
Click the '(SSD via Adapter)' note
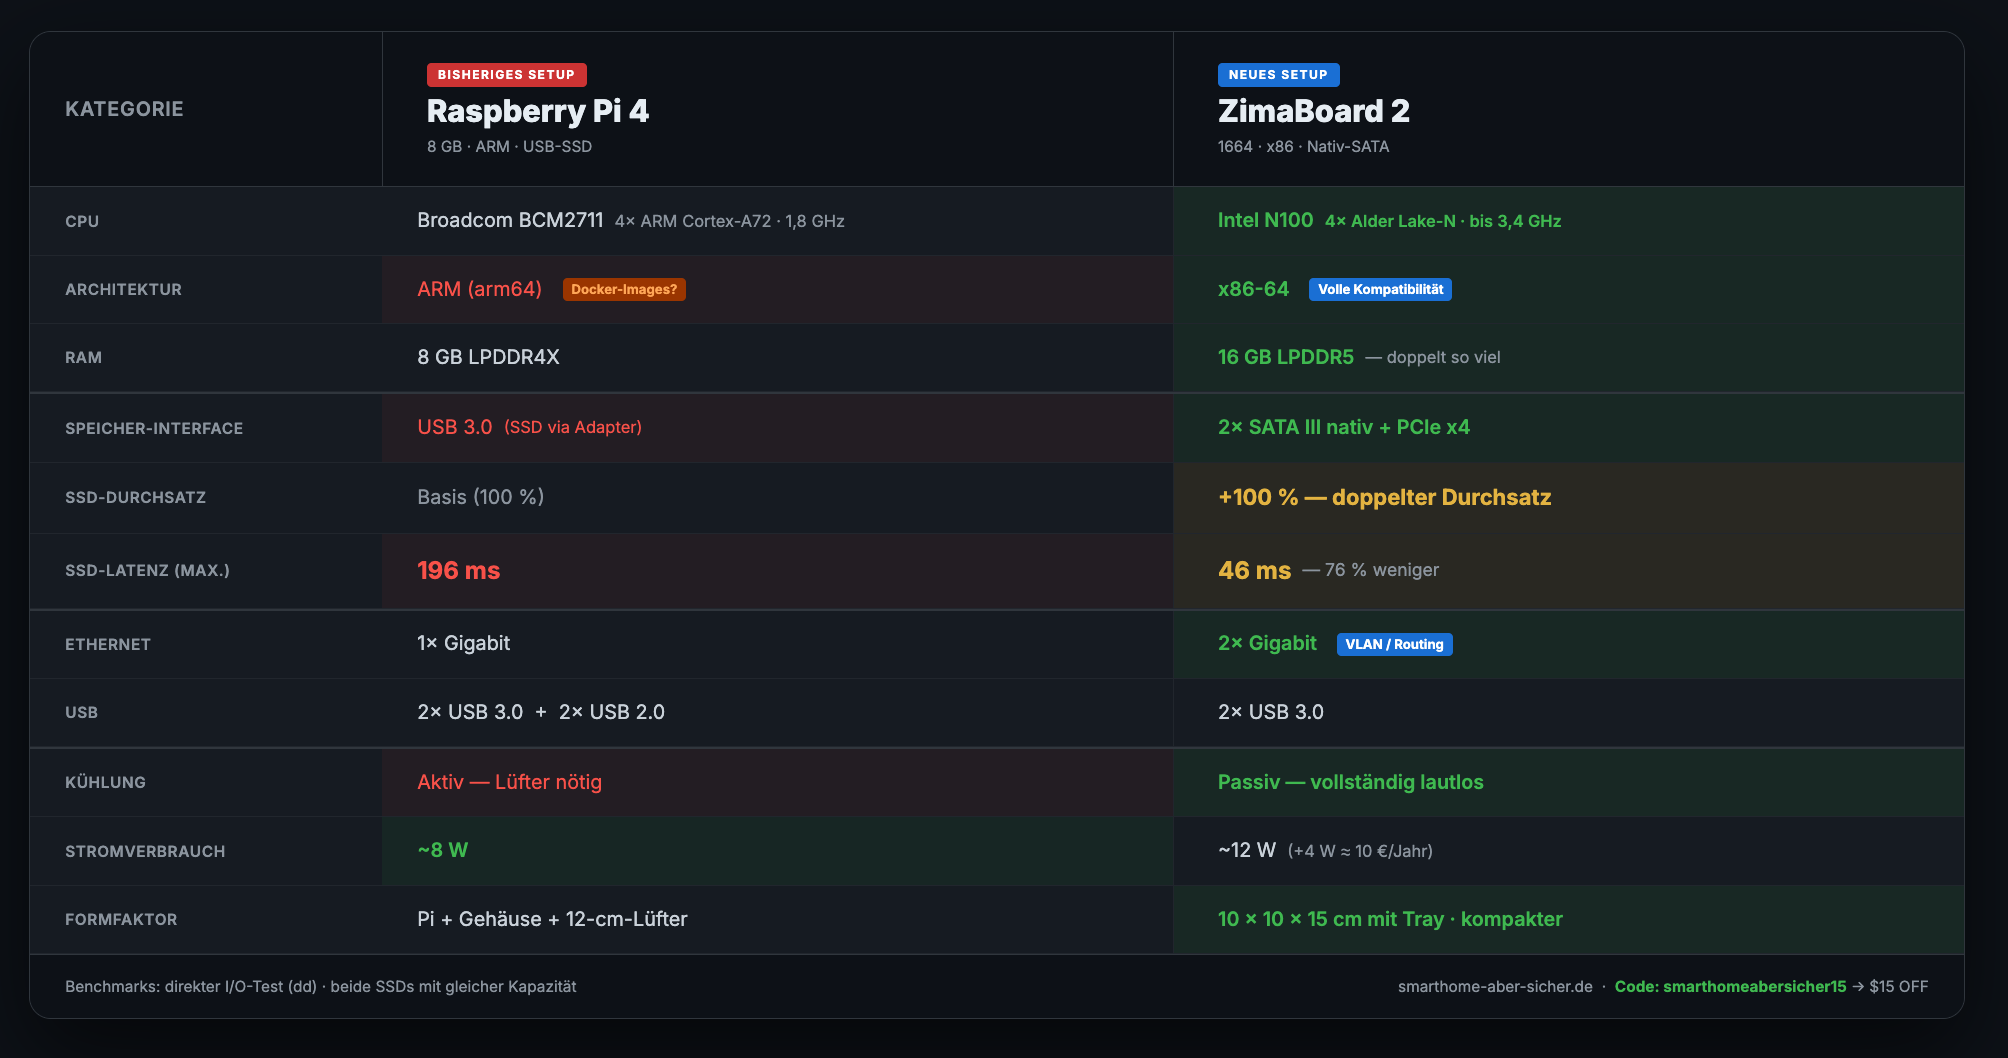(573, 428)
